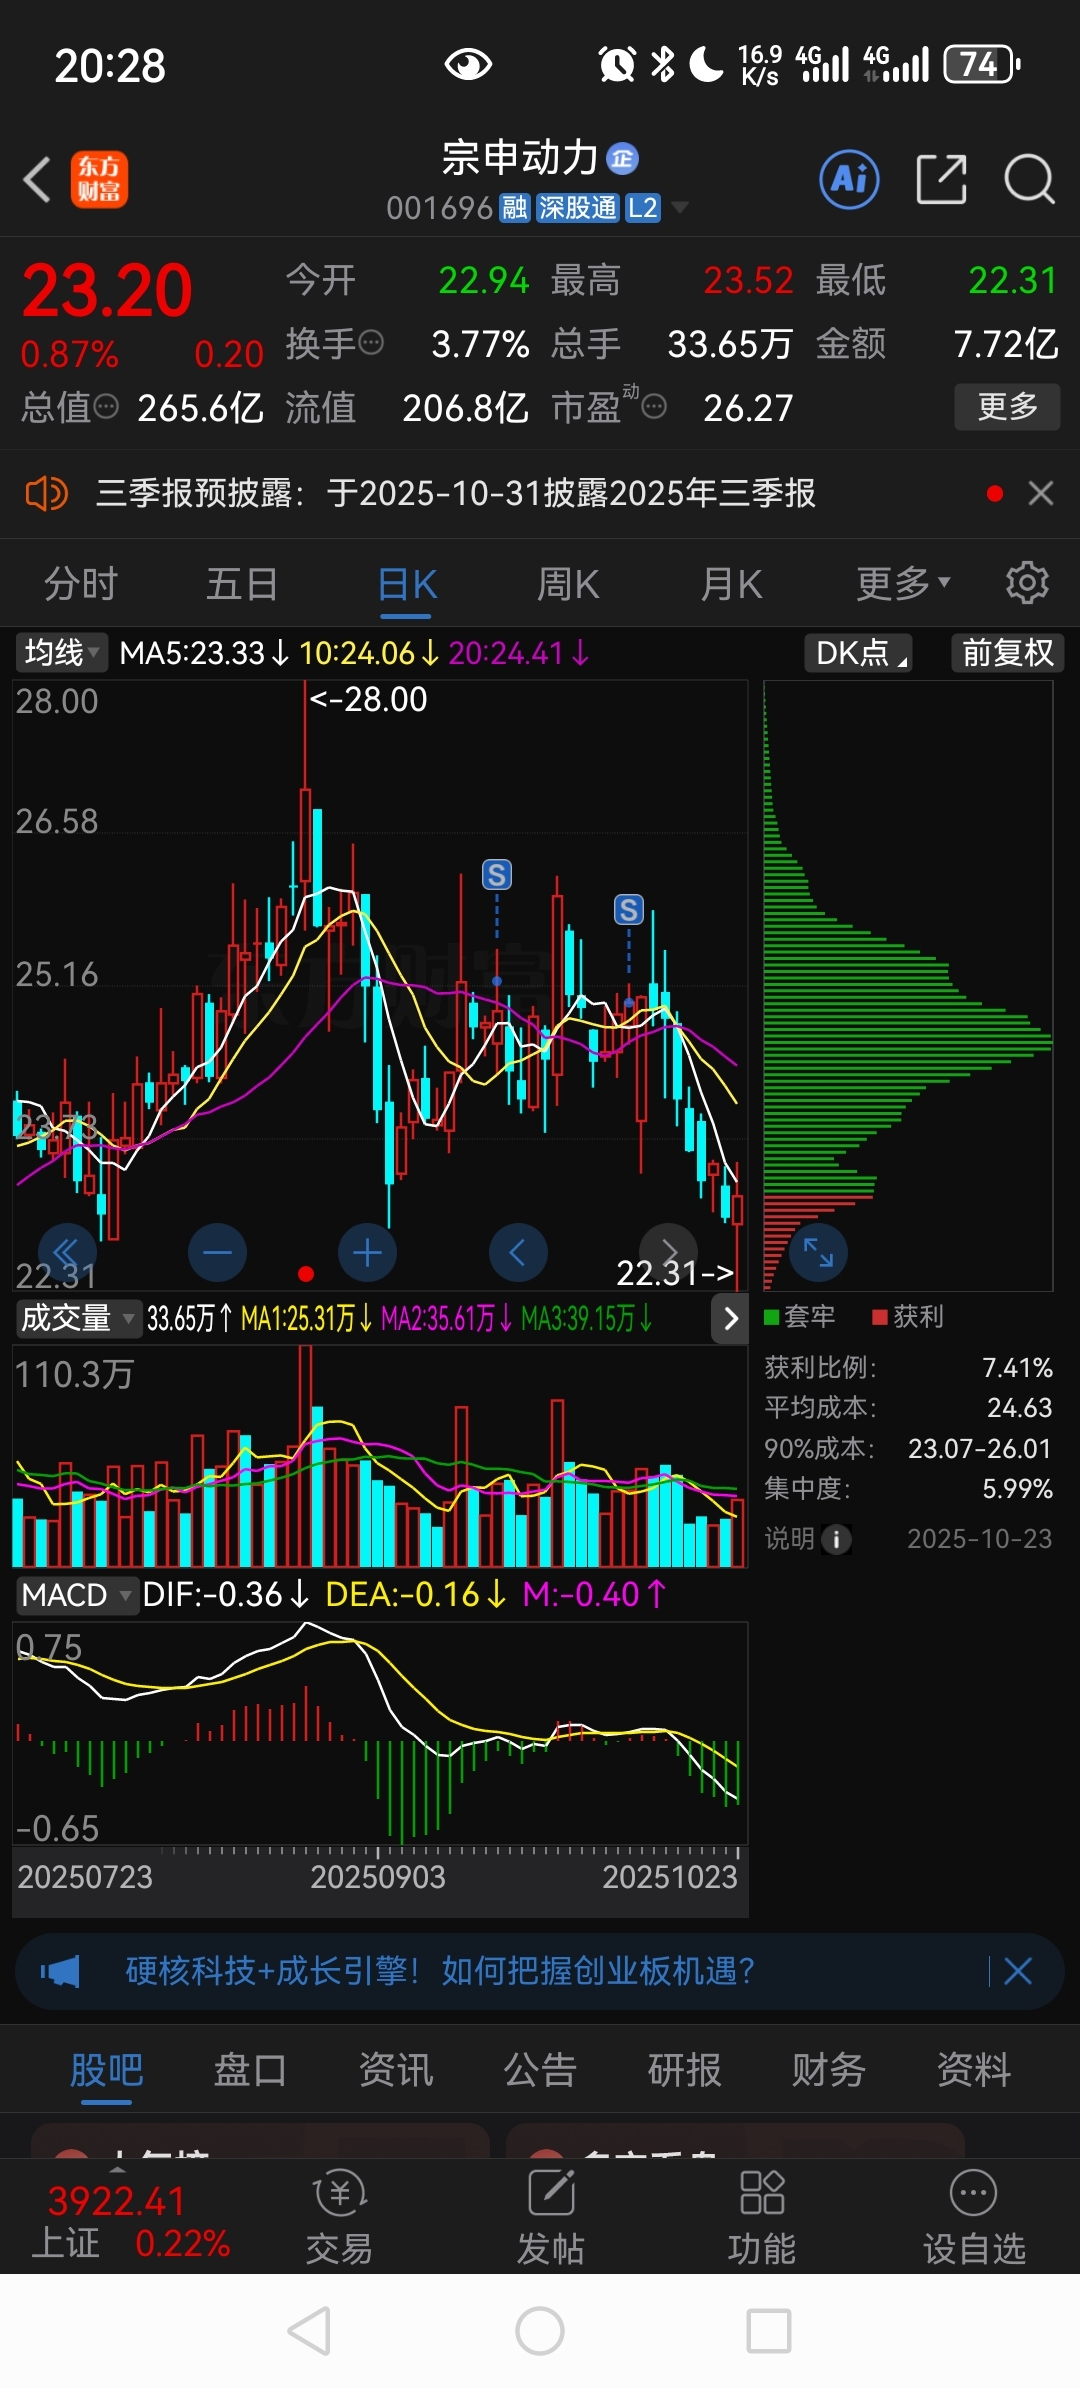Tap the 深股通 badge
Image resolution: width=1080 pixels, height=2388 pixels.
coord(577,208)
